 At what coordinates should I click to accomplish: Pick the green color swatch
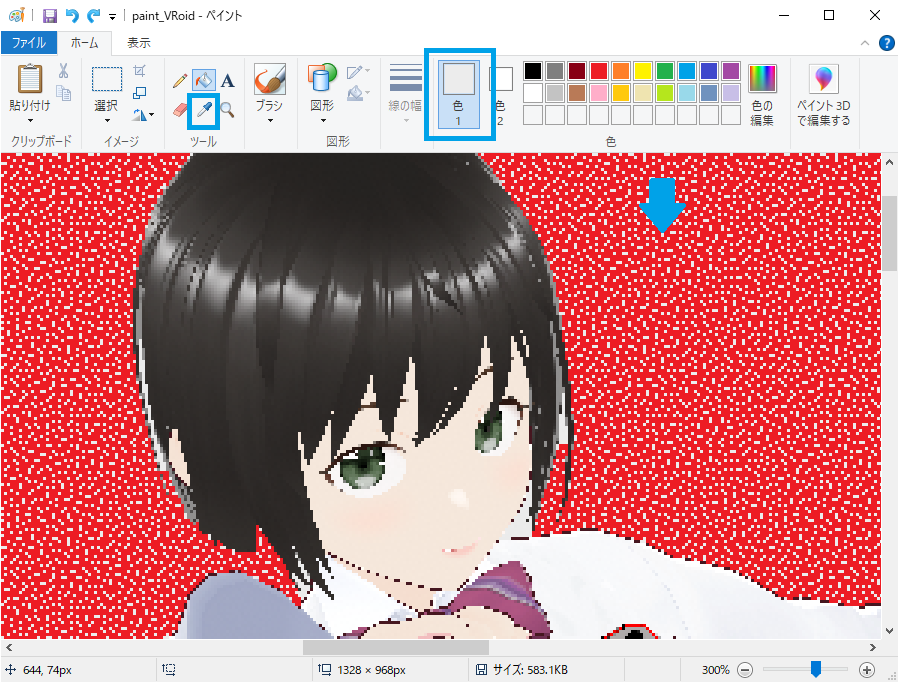(665, 71)
